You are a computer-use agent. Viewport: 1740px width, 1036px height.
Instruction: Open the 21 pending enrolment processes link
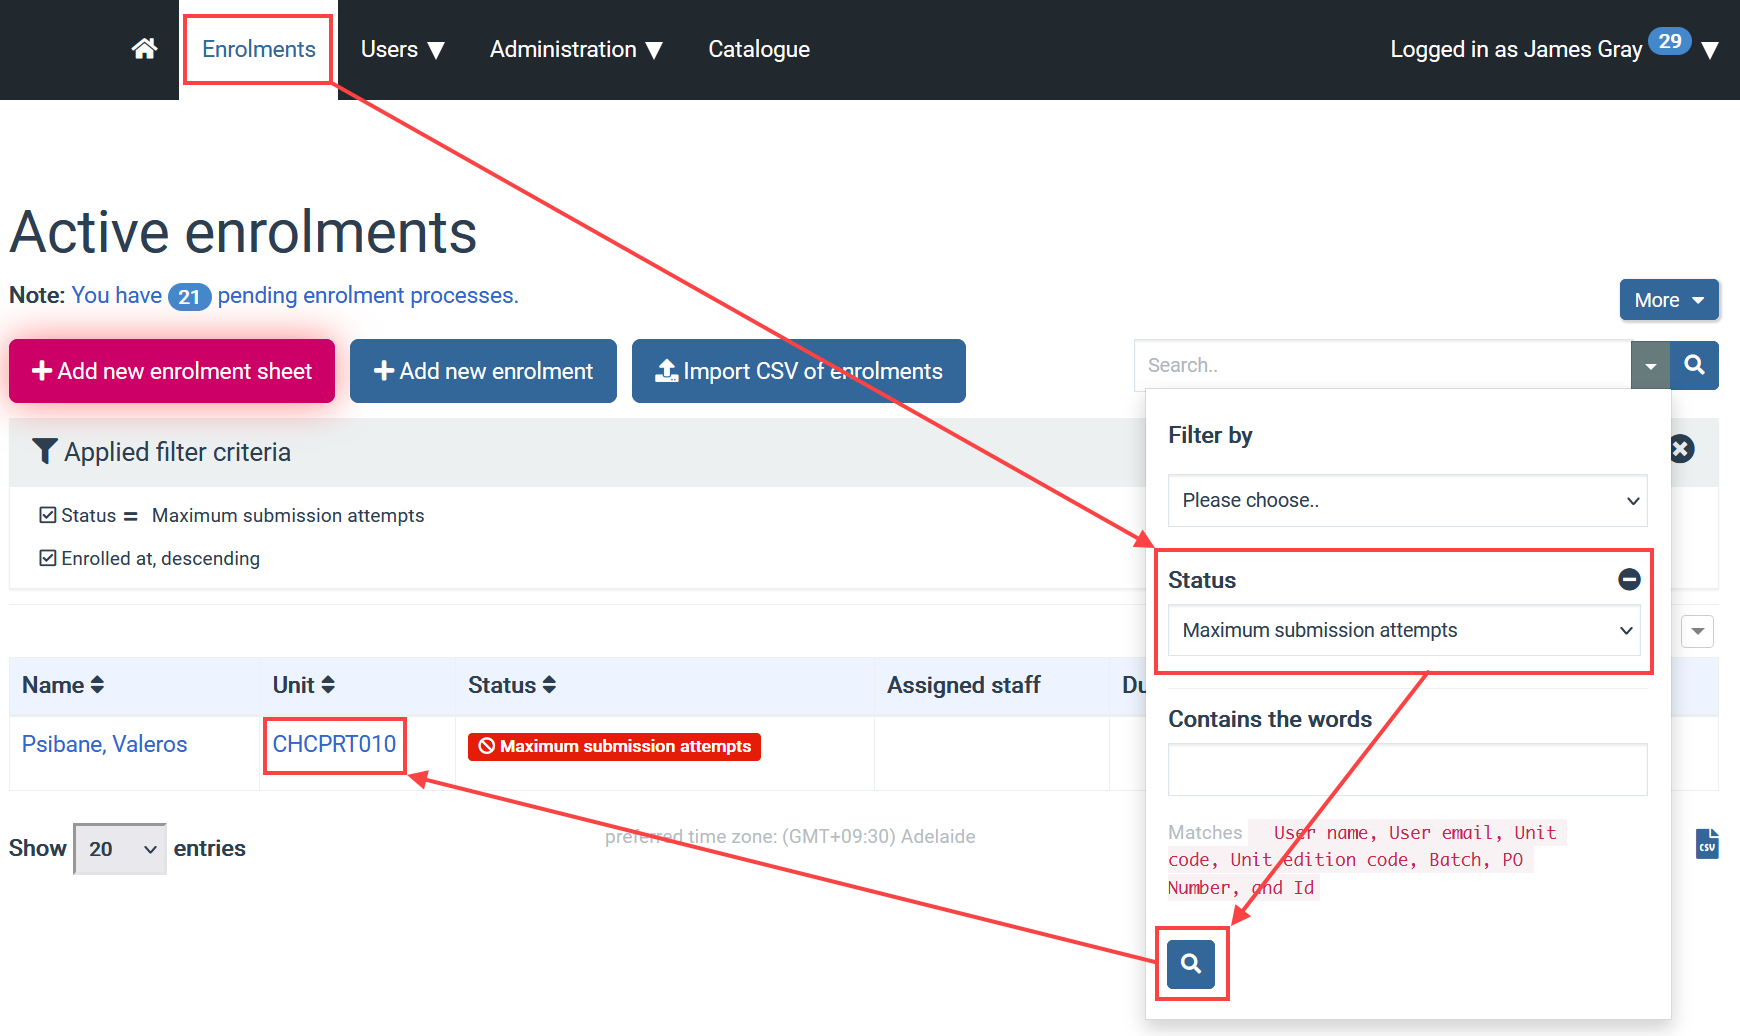(295, 295)
